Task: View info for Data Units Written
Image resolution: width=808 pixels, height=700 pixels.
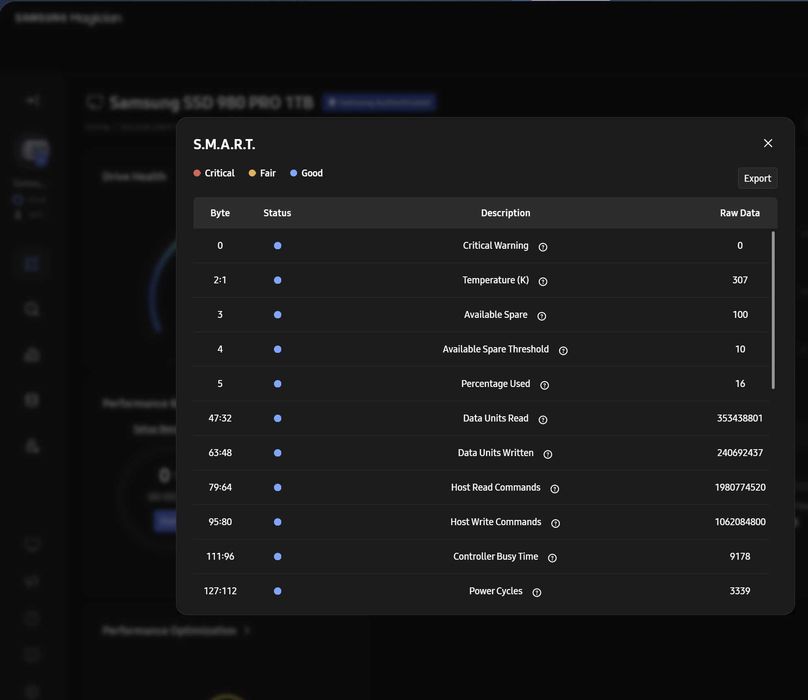Action: pos(548,454)
